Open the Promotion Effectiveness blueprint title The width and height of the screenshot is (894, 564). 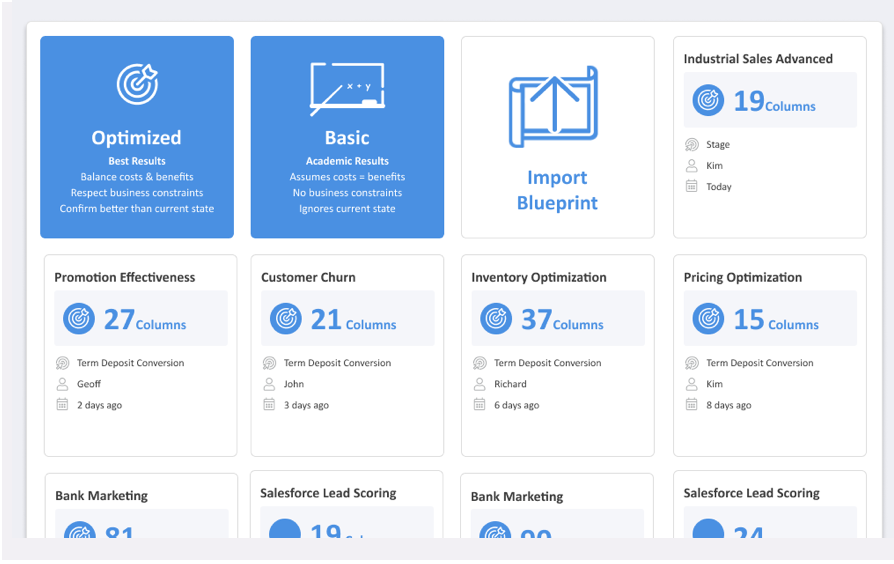[124, 277]
